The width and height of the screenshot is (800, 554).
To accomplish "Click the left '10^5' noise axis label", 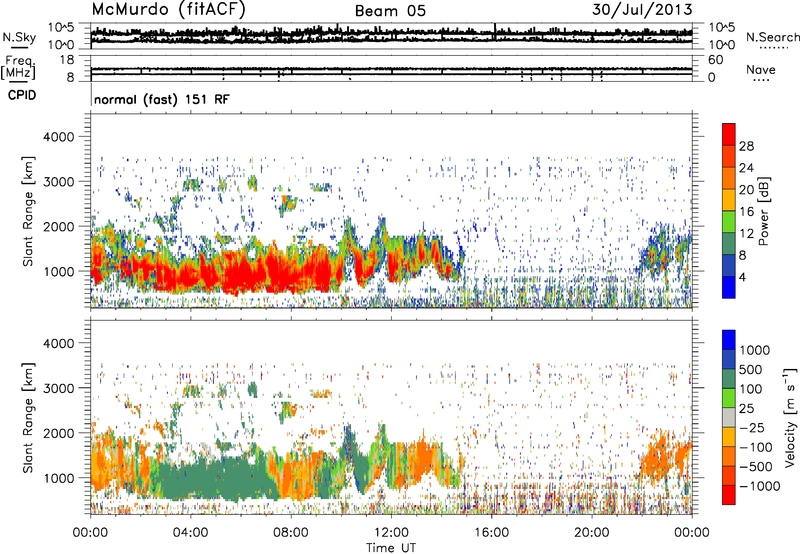I will coord(61,27).
